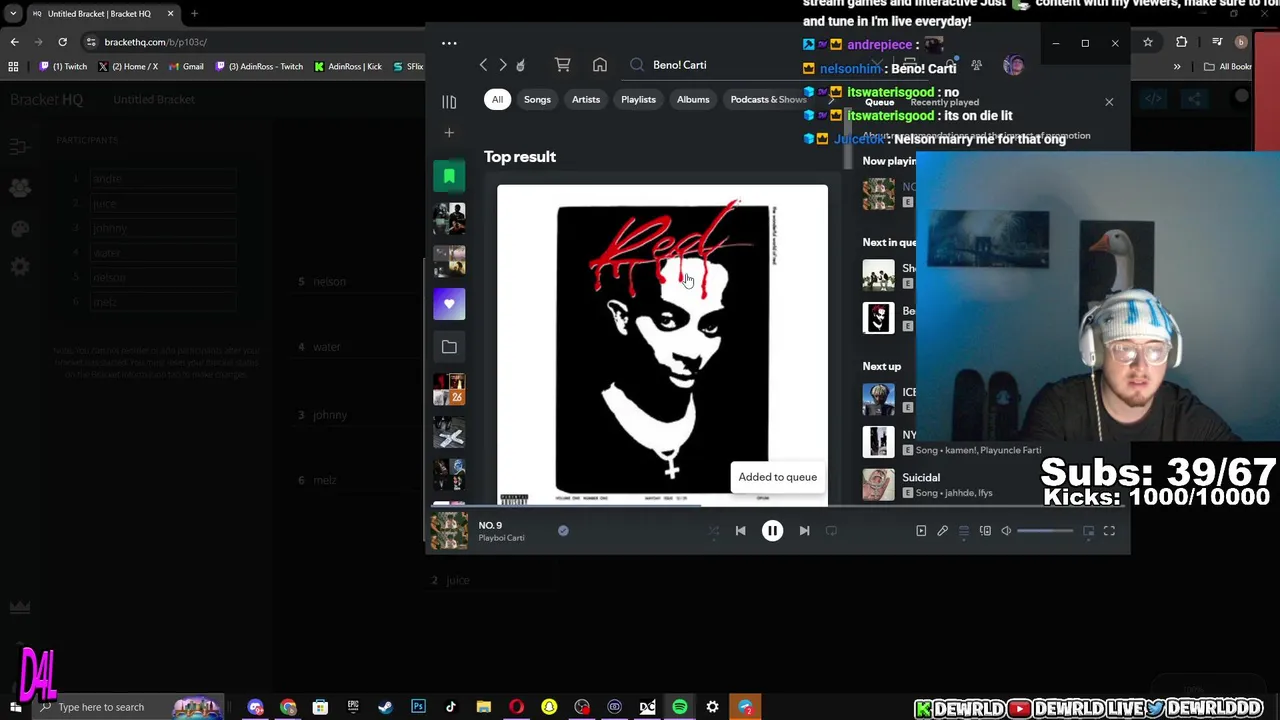Screen dimensions: 1280x720
Task: Open Epic Games launcher from the taskbar
Action: (353, 707)
